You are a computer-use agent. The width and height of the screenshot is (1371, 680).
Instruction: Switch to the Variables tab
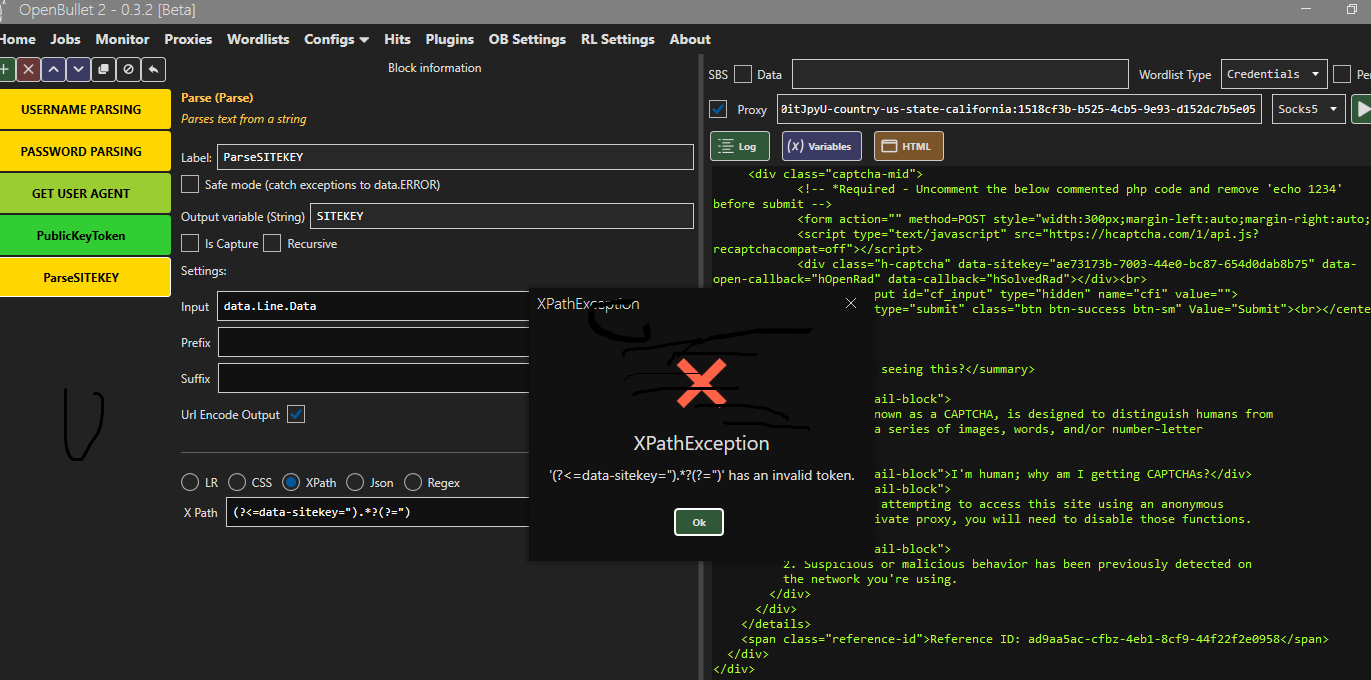pos(819,146)
